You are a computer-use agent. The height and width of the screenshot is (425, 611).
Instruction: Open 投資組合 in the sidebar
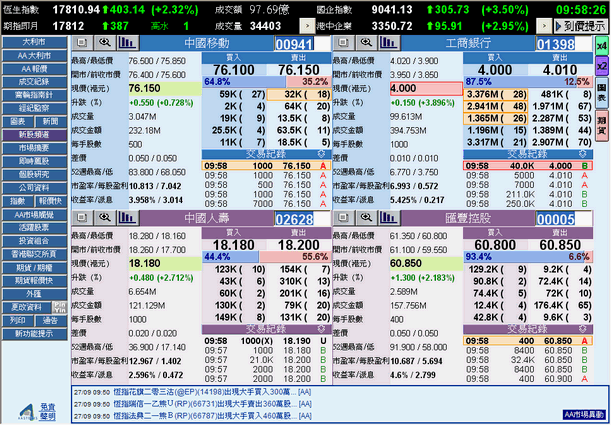point(35,241)
